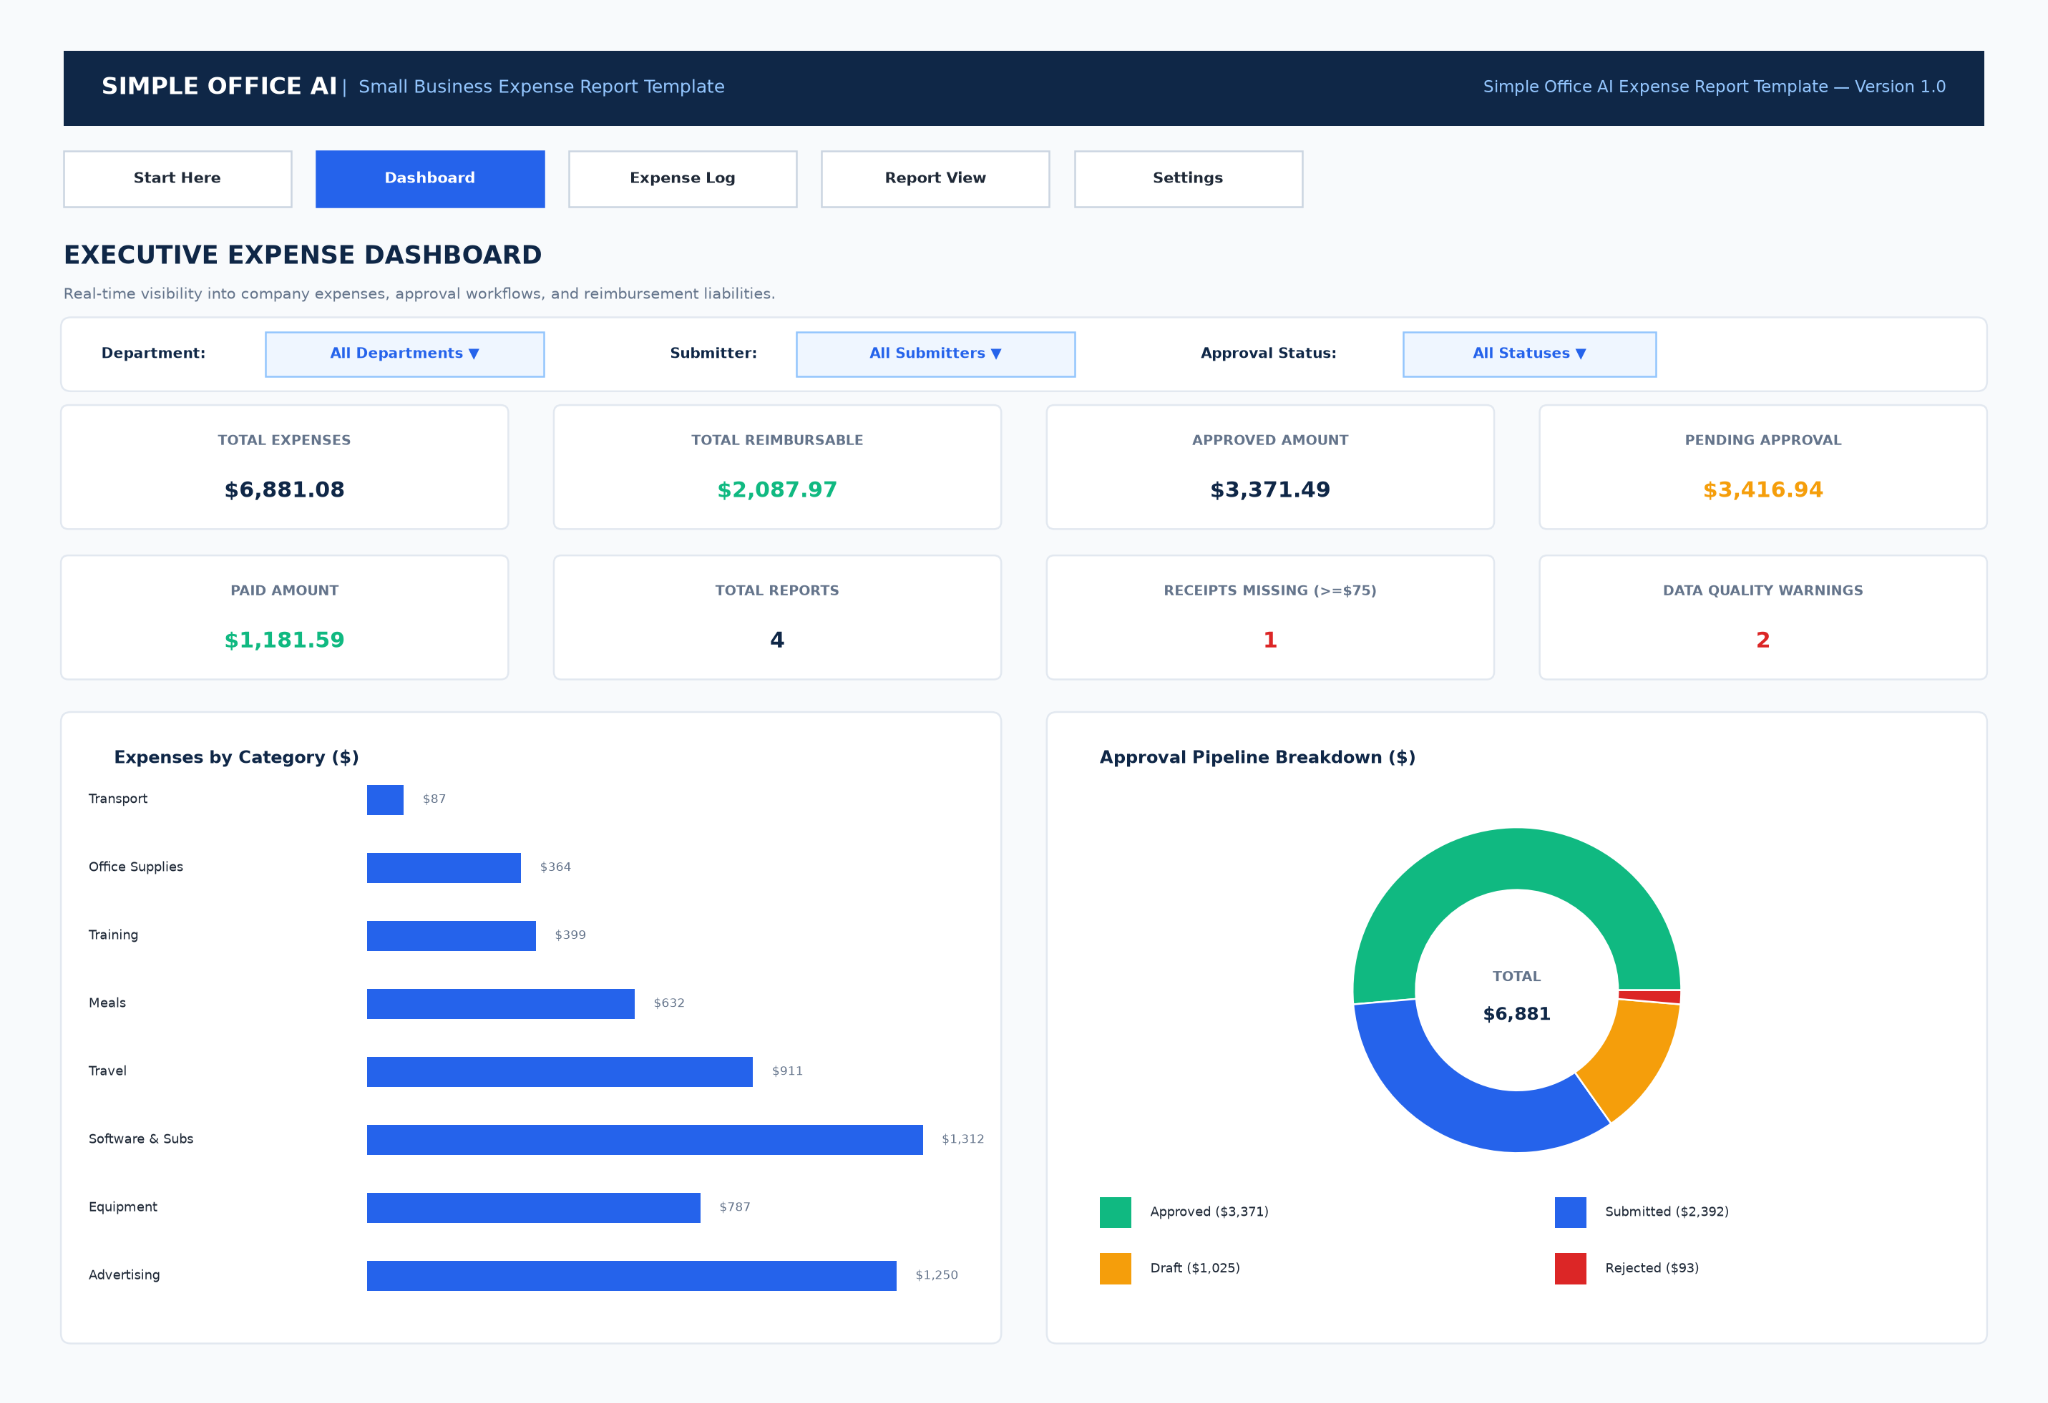The height and width of the screenshot is (1403, 2048).
Task: Go to the Report View tab
Action: point(935,179)
